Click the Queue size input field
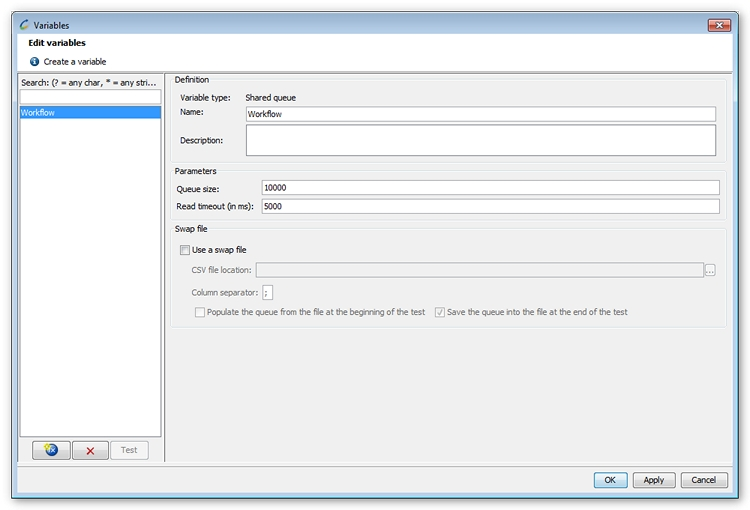This screenshot has width=750, height=510. 490,188
